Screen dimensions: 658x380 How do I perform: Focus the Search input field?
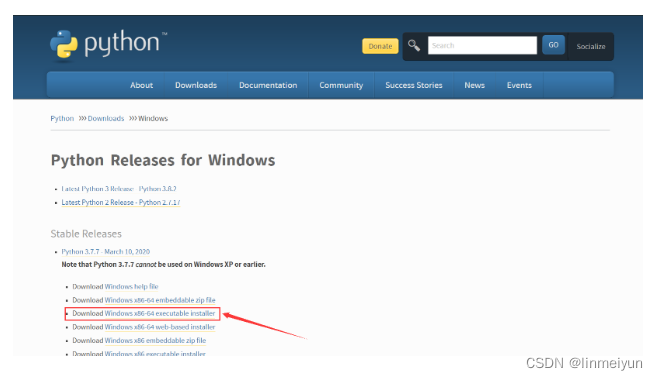[x=482, y=45]
